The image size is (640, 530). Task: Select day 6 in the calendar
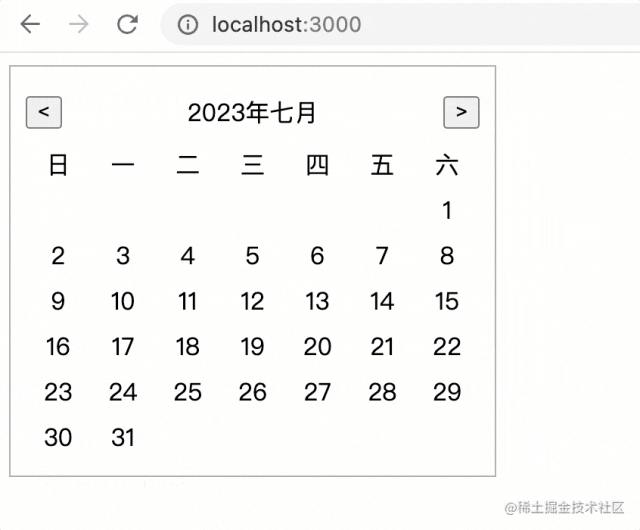[317, 256]
